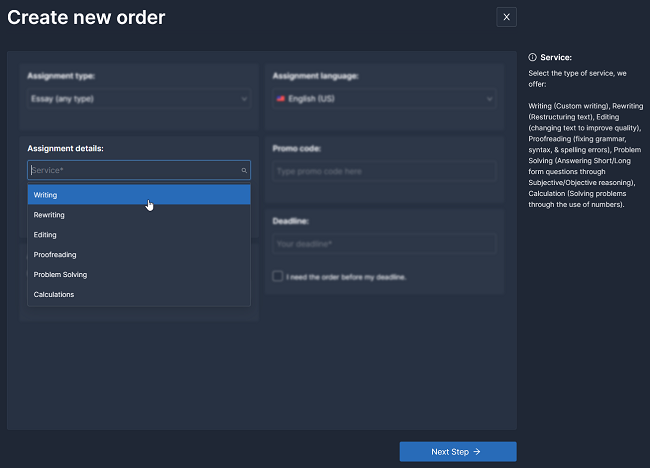Screen dimensions: 650x468
Task: Click the chevron arrow of Assignment type
Action: point(244,99)
